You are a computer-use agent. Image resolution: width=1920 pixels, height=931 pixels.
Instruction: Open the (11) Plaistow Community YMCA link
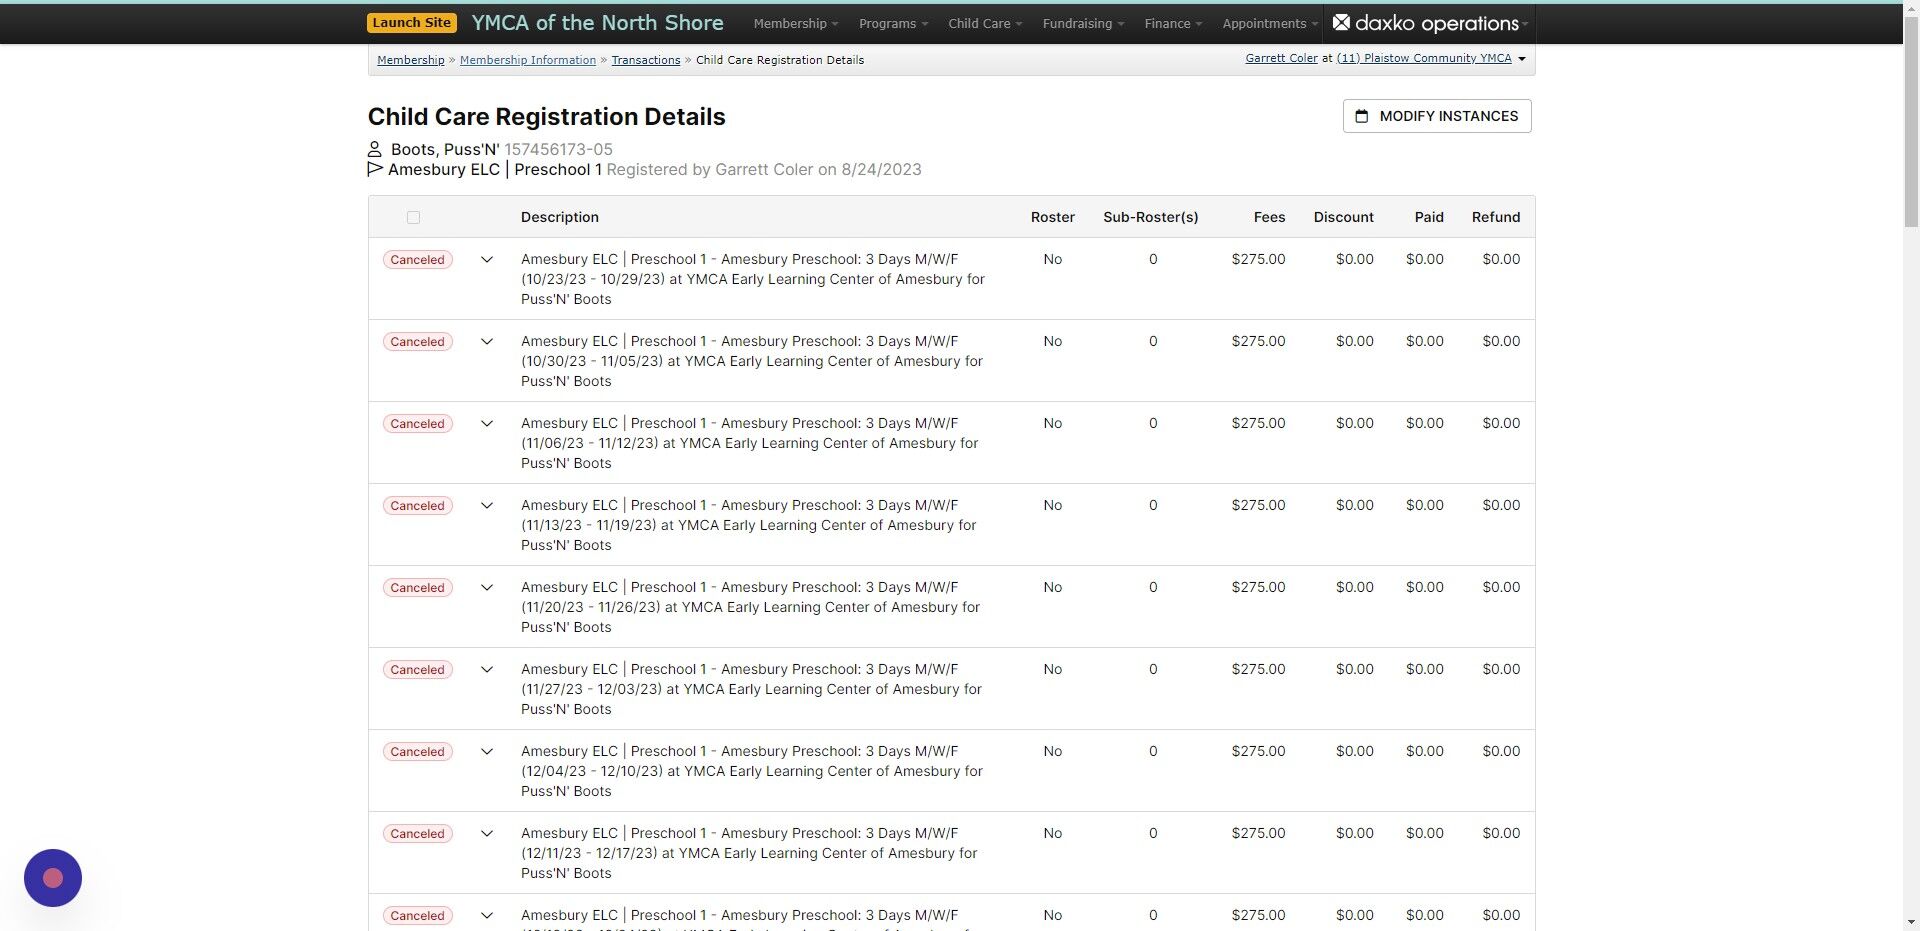click(1424, 58)
